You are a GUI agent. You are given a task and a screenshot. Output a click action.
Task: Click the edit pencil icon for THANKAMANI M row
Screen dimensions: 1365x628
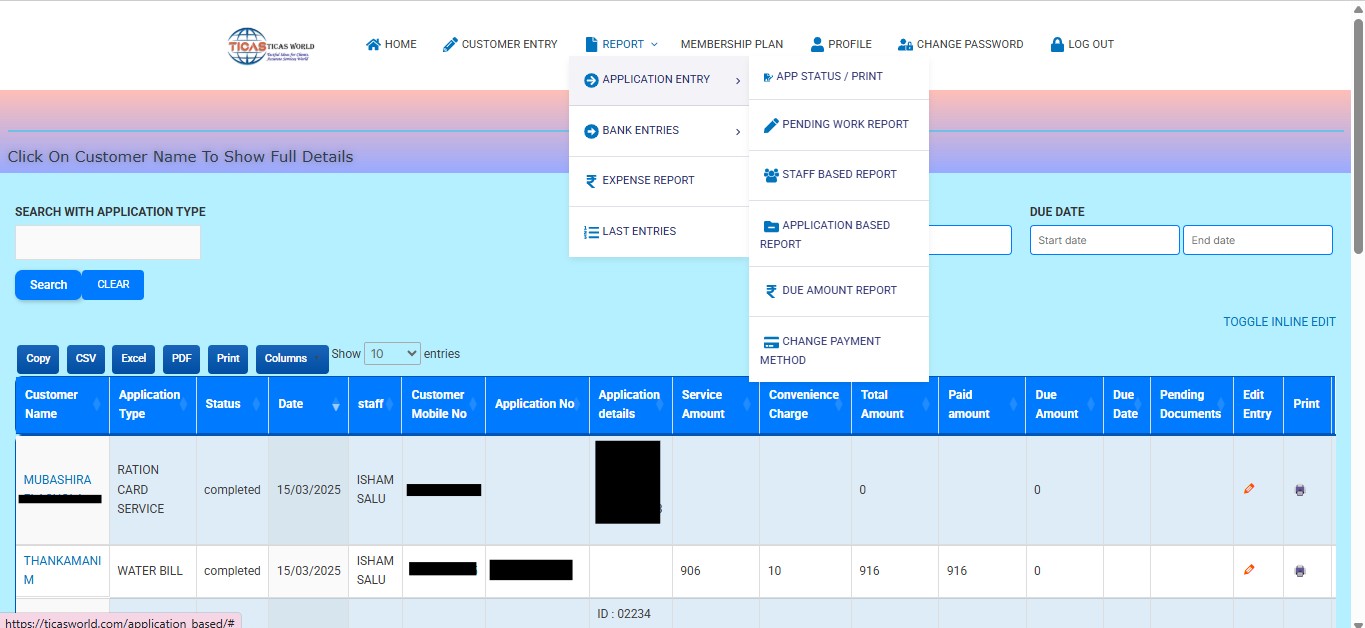pyautogui.click(x=1249, y=570)
